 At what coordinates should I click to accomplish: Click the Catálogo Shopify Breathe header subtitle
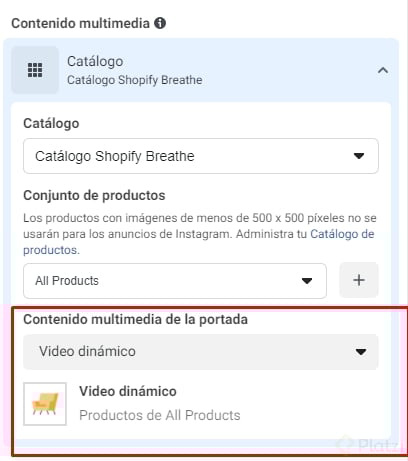click(135, 80)
